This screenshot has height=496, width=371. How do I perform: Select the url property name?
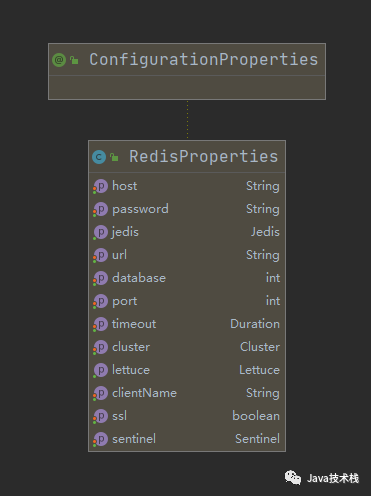[x=119, y=255]
